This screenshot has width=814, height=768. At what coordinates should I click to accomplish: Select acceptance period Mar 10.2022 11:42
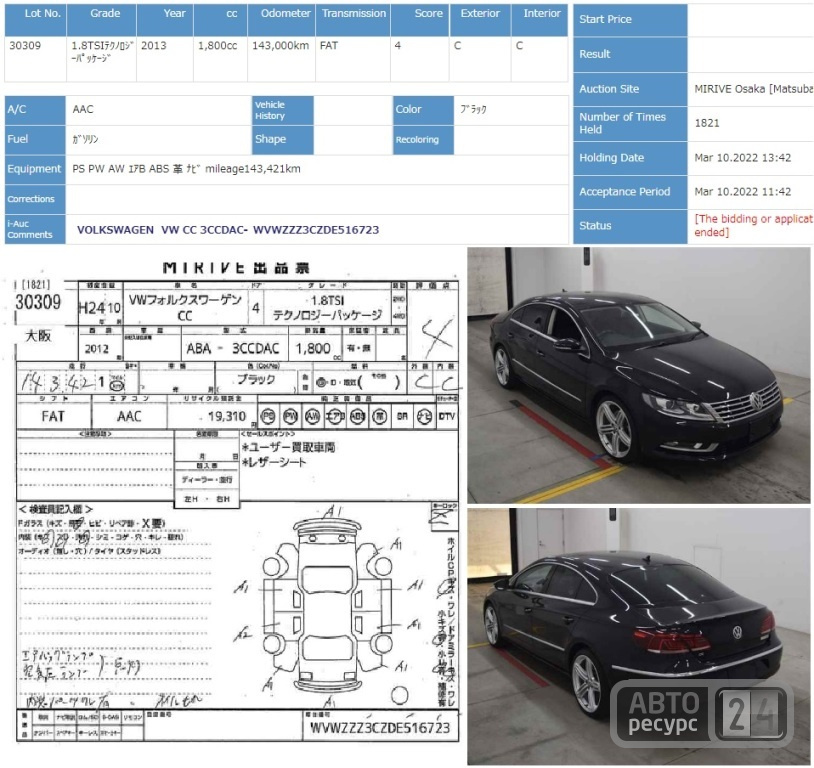click(x=742, y=192)
